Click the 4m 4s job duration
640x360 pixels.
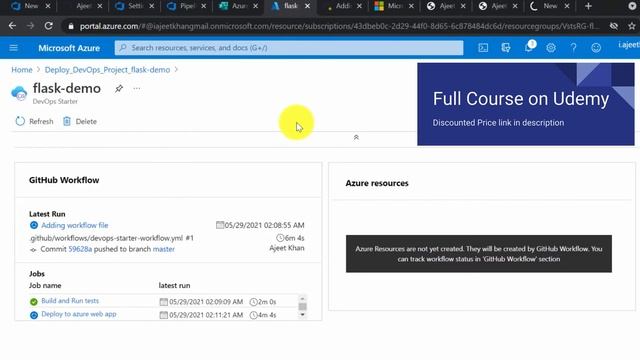click(x=267, y=315)
